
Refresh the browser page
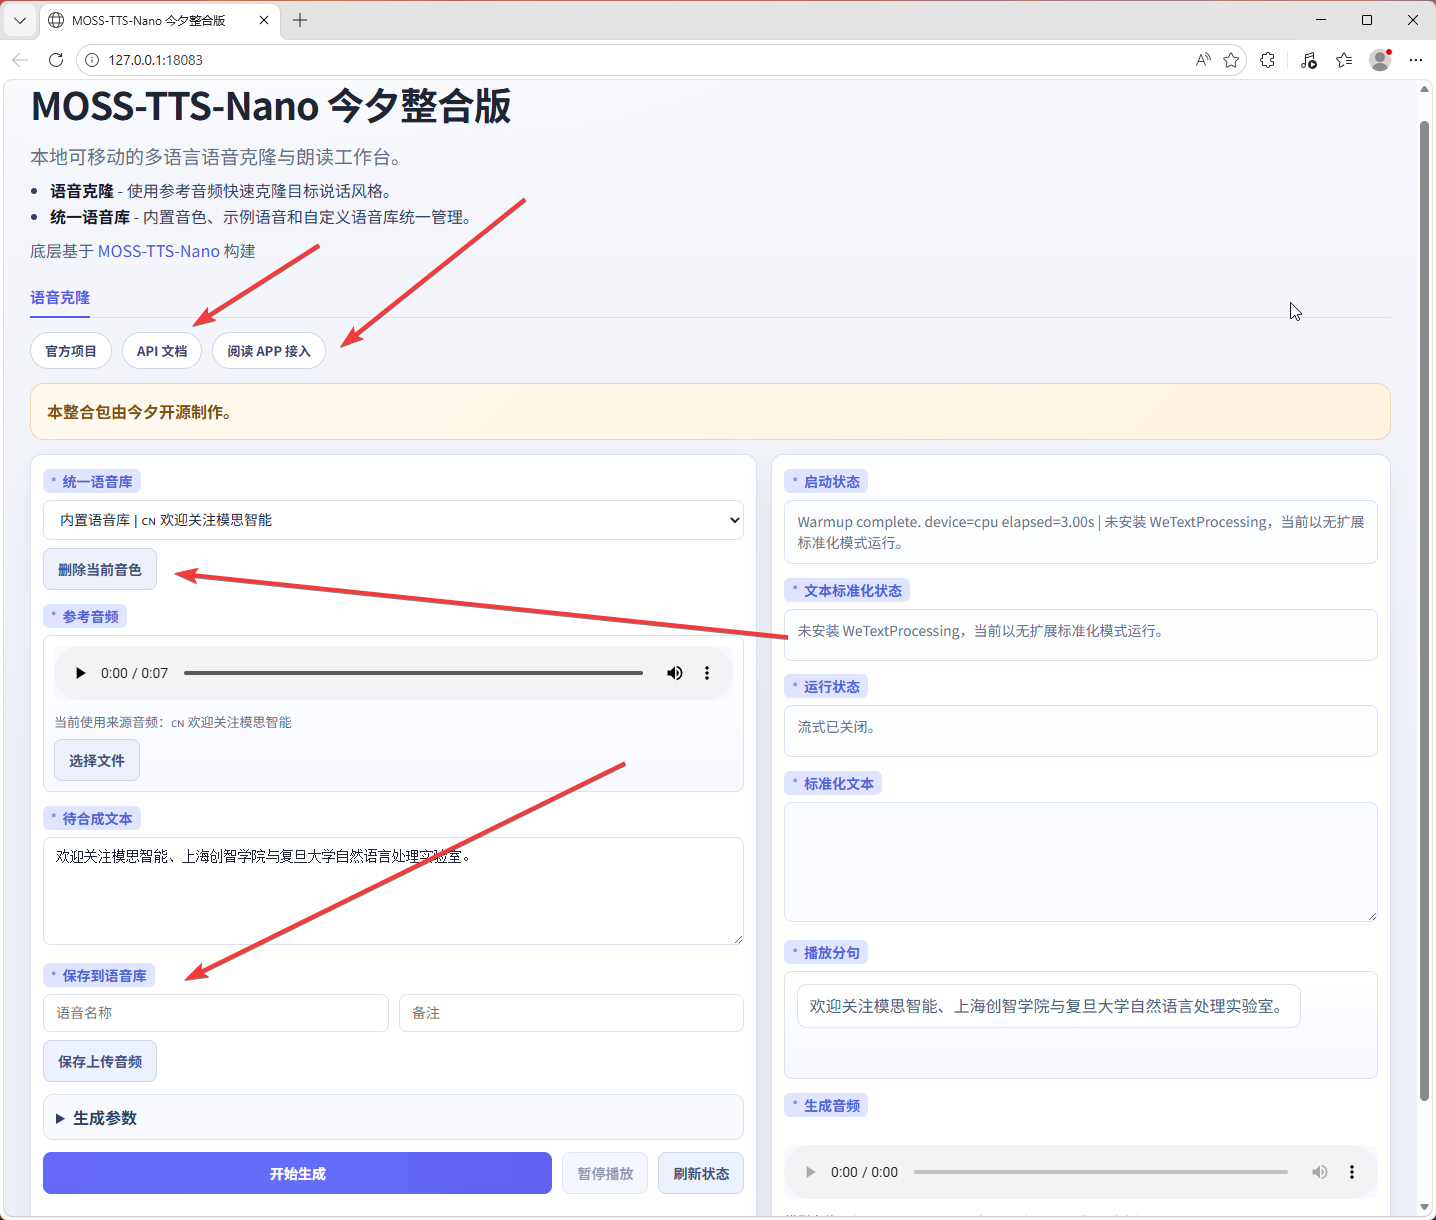coord(56,60)
